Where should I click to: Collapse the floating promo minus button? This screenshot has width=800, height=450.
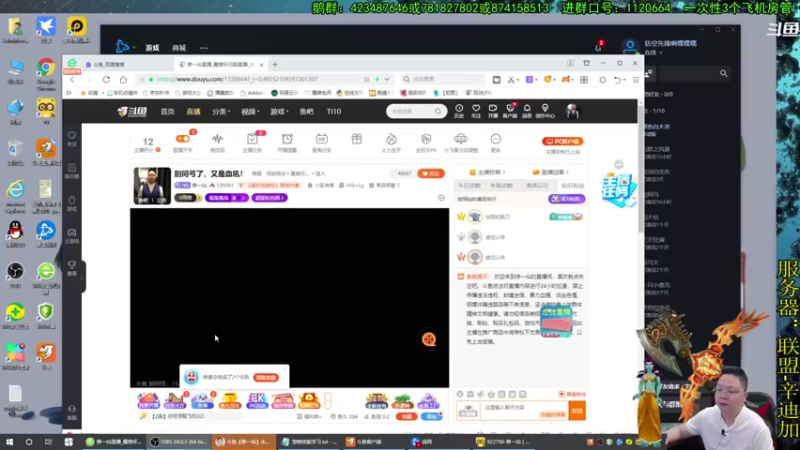pos(619,164)
